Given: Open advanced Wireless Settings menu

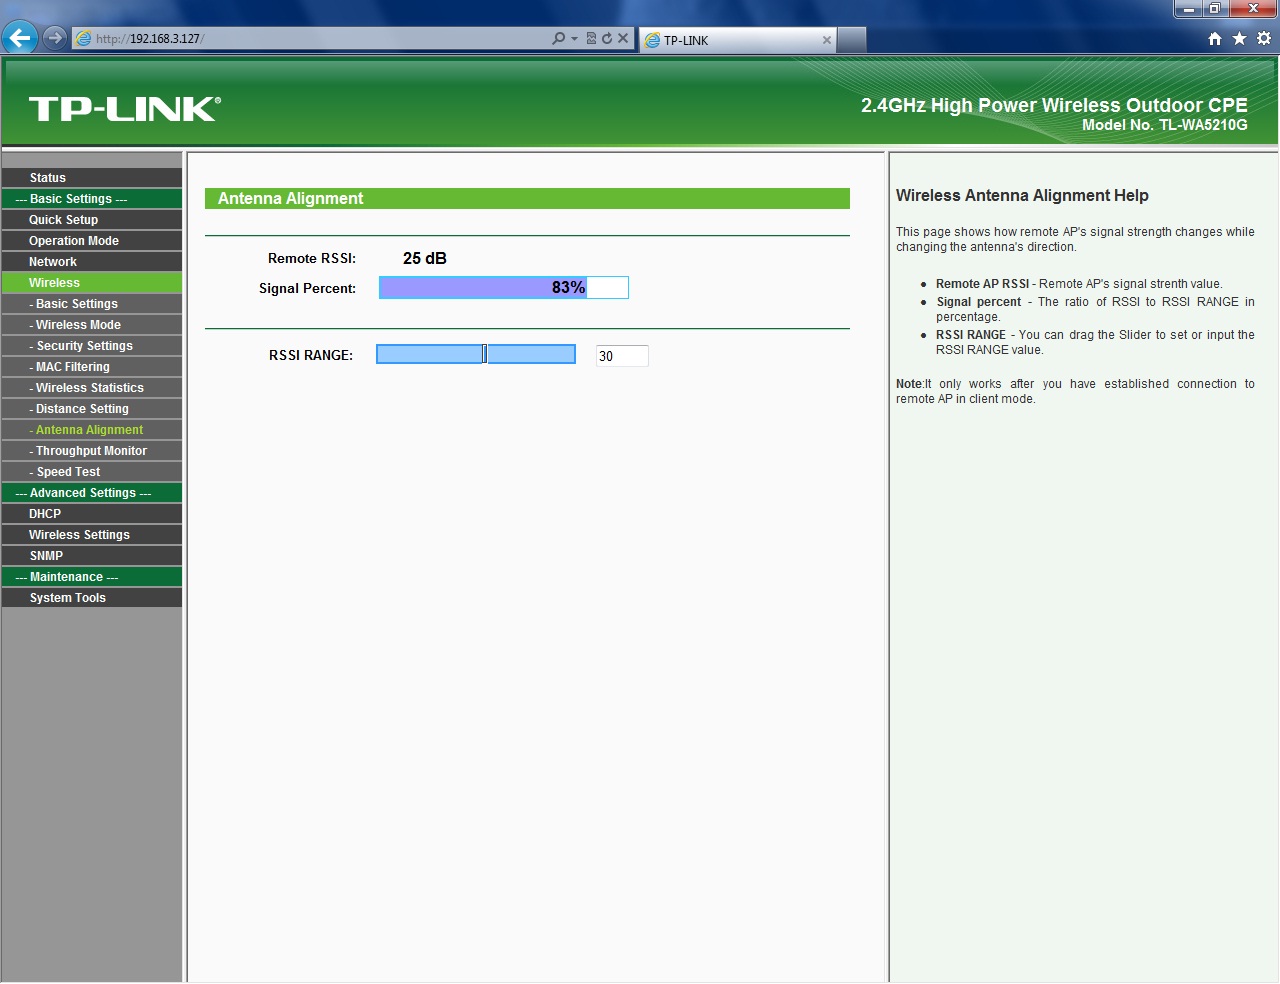Looking at the screenshot, I should [92, 535].
